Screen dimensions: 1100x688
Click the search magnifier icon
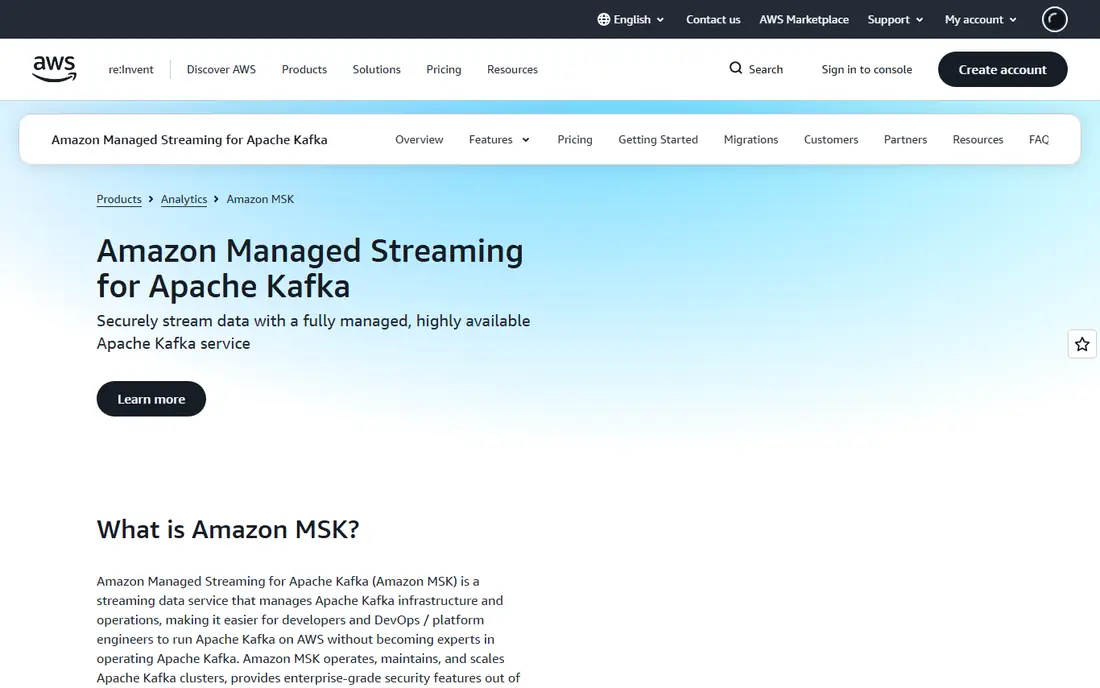pyautogui.click(x=735, y=68)
